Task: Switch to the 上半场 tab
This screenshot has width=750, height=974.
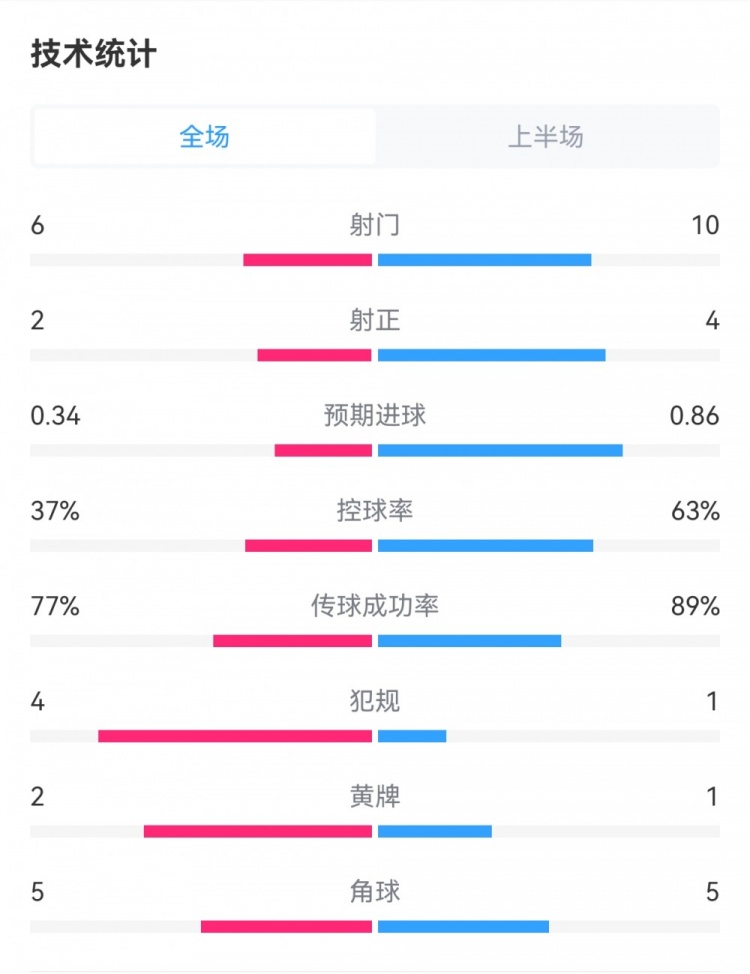Action: tap(545, 137)
